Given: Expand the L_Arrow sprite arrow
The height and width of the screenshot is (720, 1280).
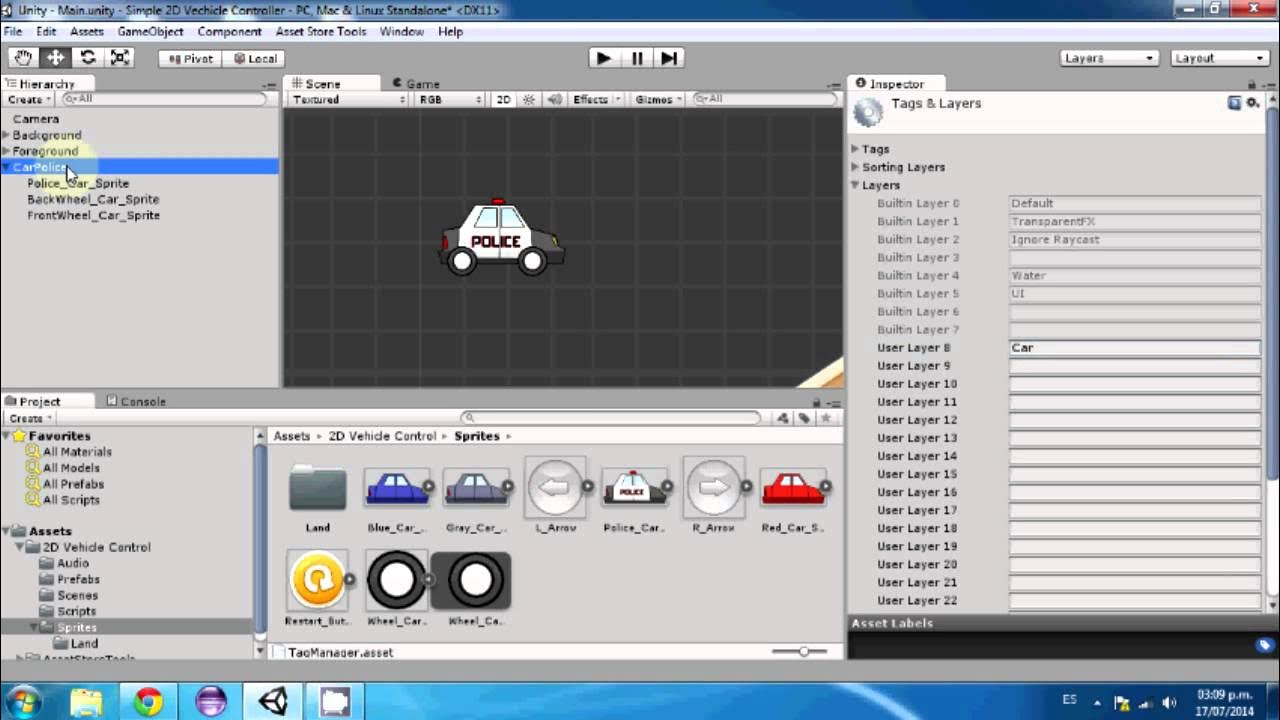Looking at the screenshot, I should click(x=587, y=487).
